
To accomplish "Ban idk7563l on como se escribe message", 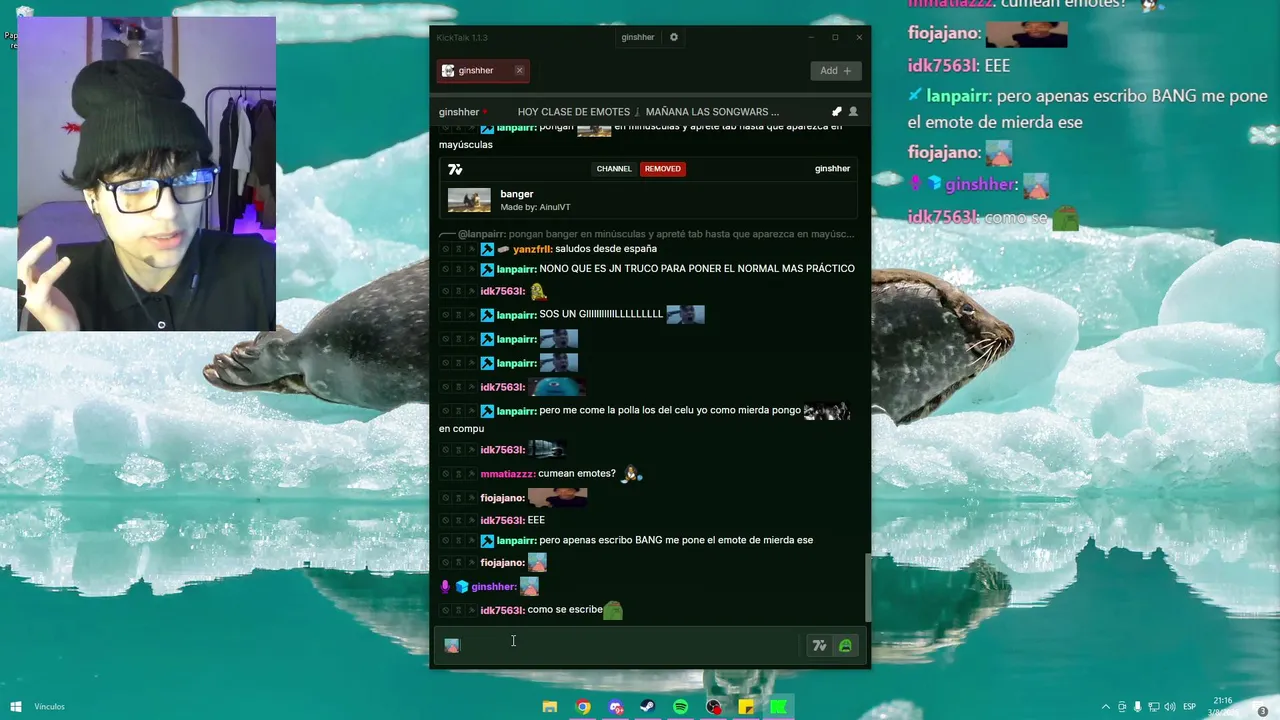I will 445,610.
